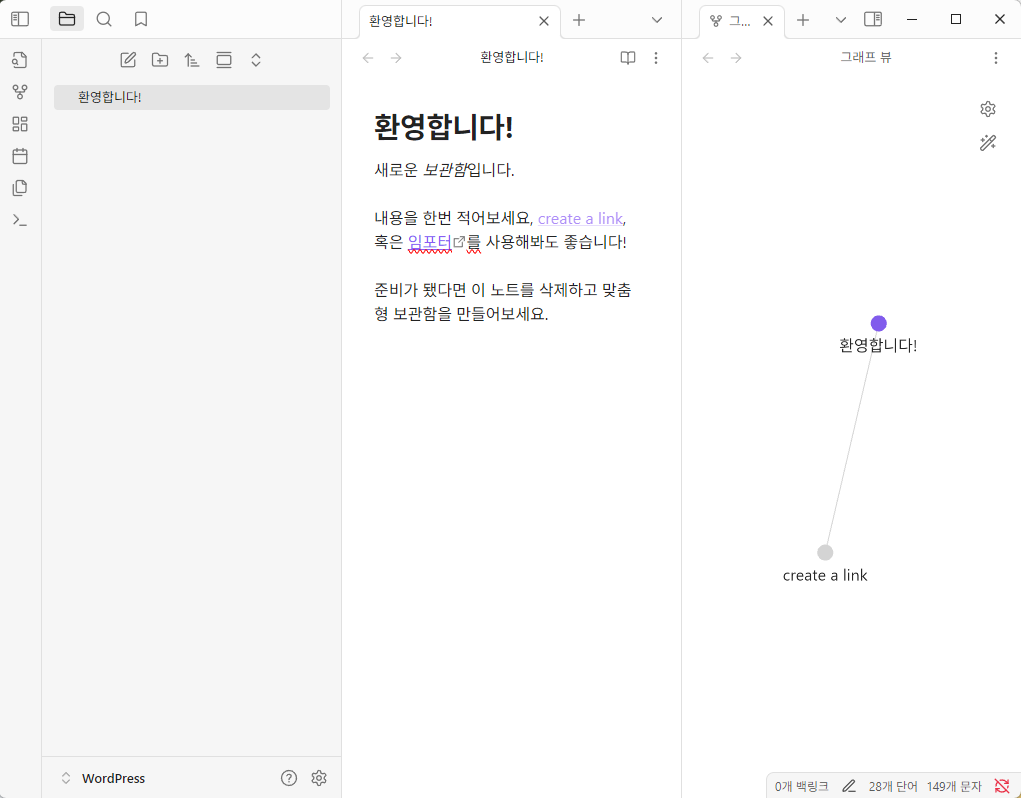Create a new canvas using the cards icon
The width and height of the screenshot is (1021, 798).
(19, 123)
